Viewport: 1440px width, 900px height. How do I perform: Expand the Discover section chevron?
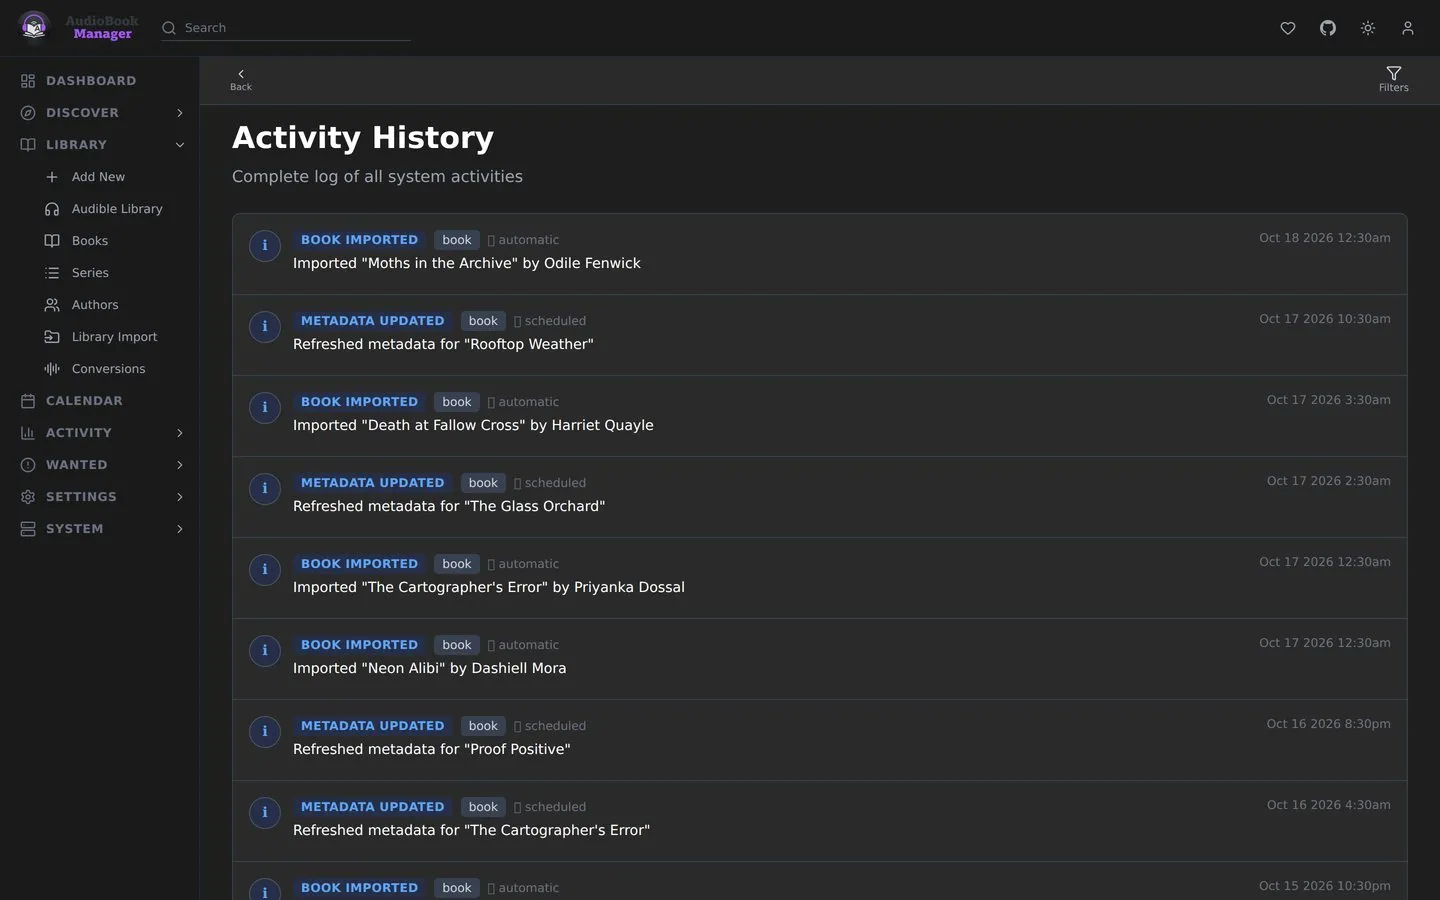pyautogui.click(x=180, y=113)
